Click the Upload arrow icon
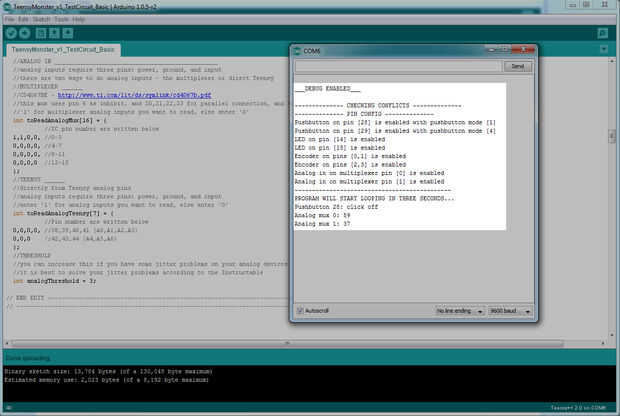The height and width of the screenshot is (416, 620). click(25, 33)
